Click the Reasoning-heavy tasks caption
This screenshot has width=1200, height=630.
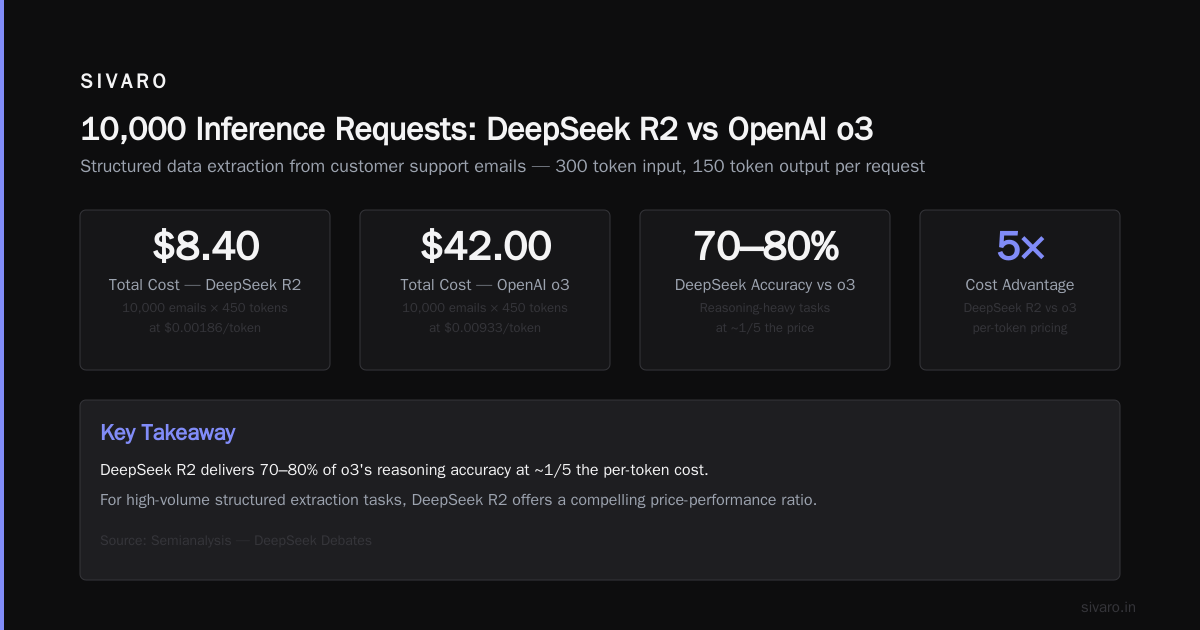(x=765, y=308)
